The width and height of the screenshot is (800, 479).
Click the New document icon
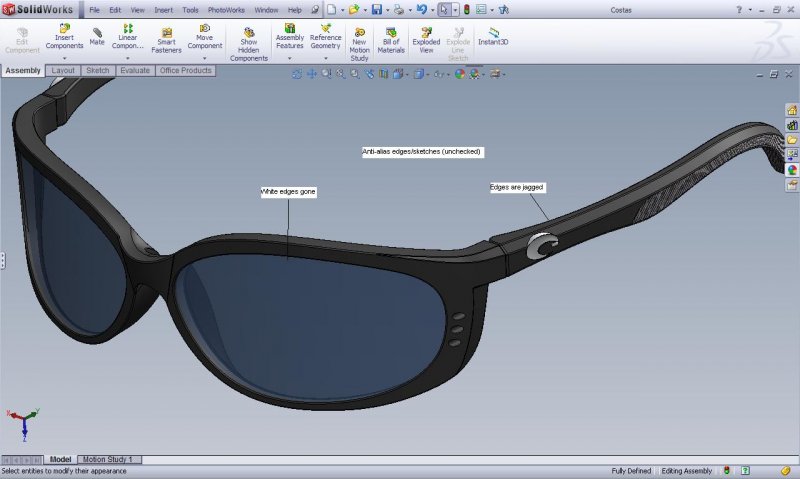332,9
